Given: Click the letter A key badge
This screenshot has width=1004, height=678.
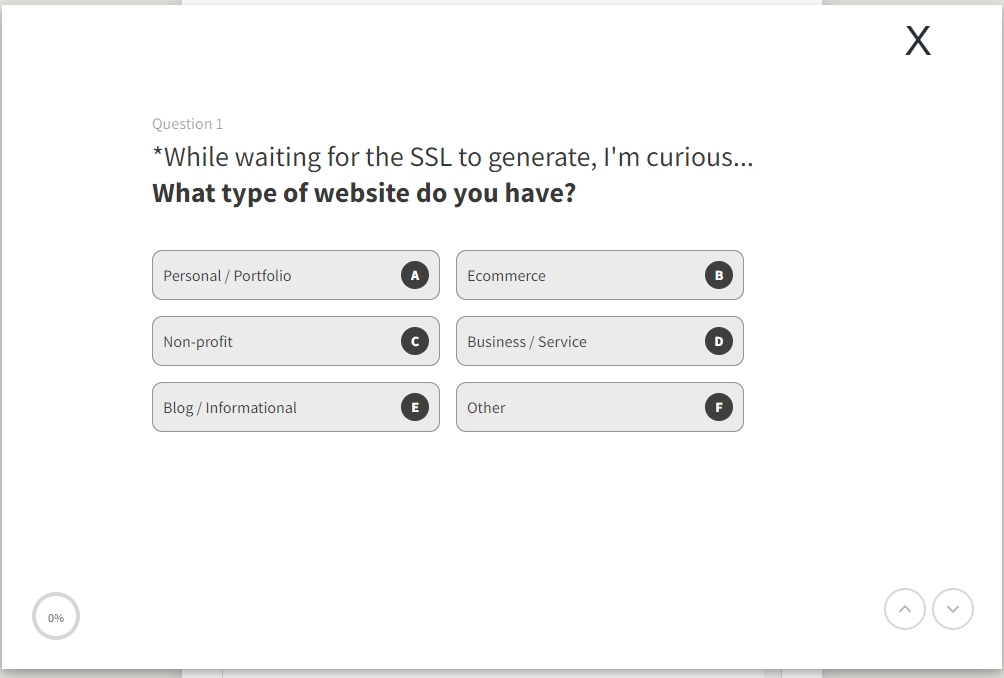Looking at the screenshot, I should (x=415, y=275).
